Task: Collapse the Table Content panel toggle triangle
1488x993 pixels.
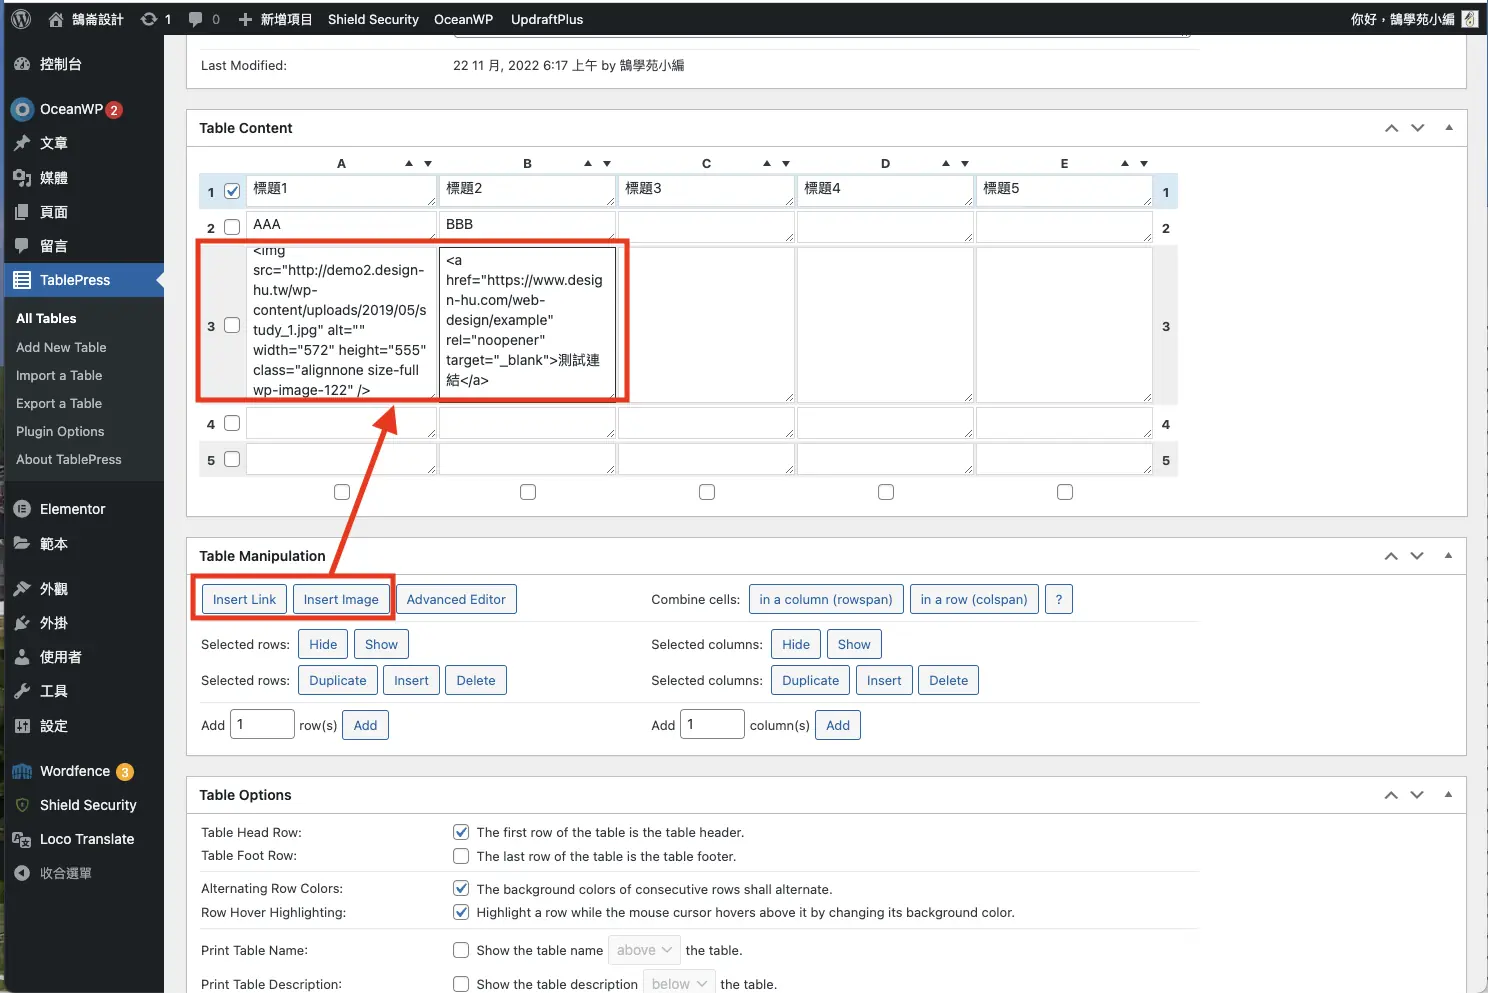Action: pos(1449,127)
